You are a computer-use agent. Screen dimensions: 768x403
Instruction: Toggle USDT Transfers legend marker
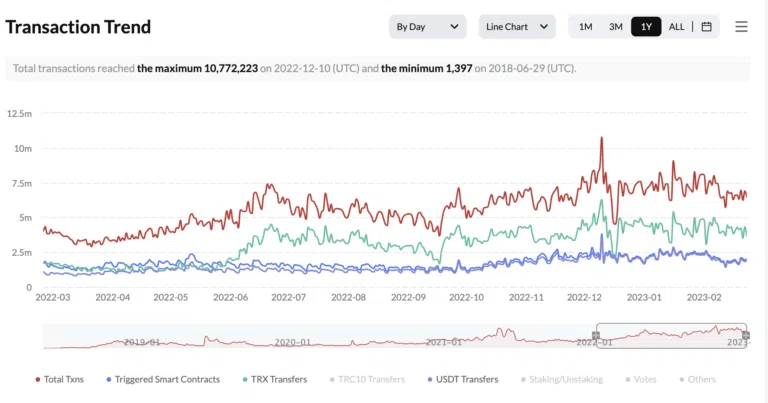[462, 379]
